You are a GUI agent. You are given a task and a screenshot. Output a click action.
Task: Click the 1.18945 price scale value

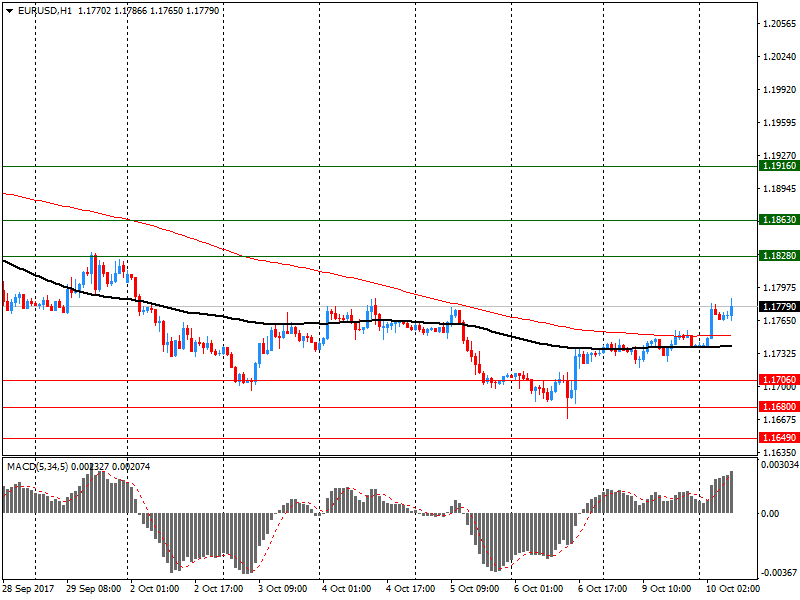780,189
